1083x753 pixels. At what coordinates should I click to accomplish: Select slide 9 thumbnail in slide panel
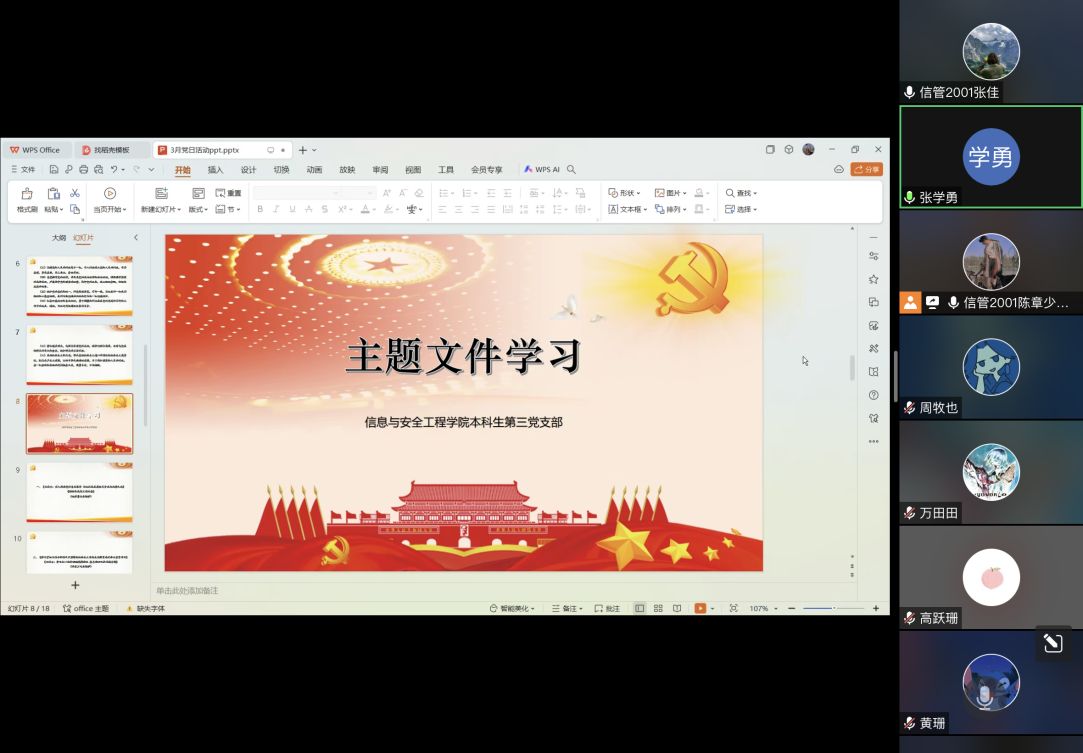pos(79,492)
